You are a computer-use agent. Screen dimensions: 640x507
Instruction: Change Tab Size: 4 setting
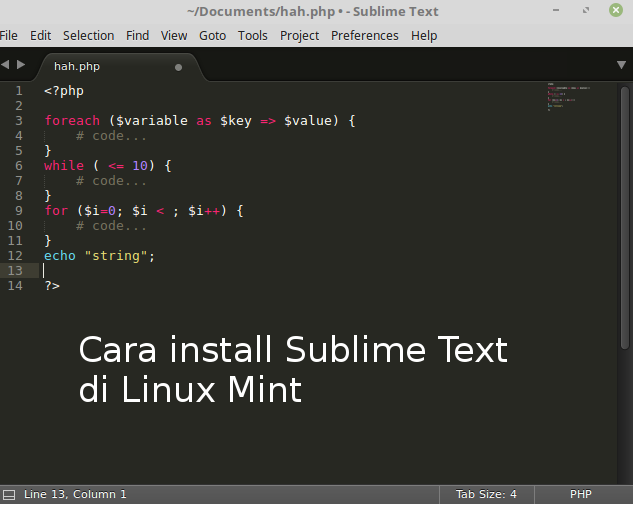[x=486, y=494]
